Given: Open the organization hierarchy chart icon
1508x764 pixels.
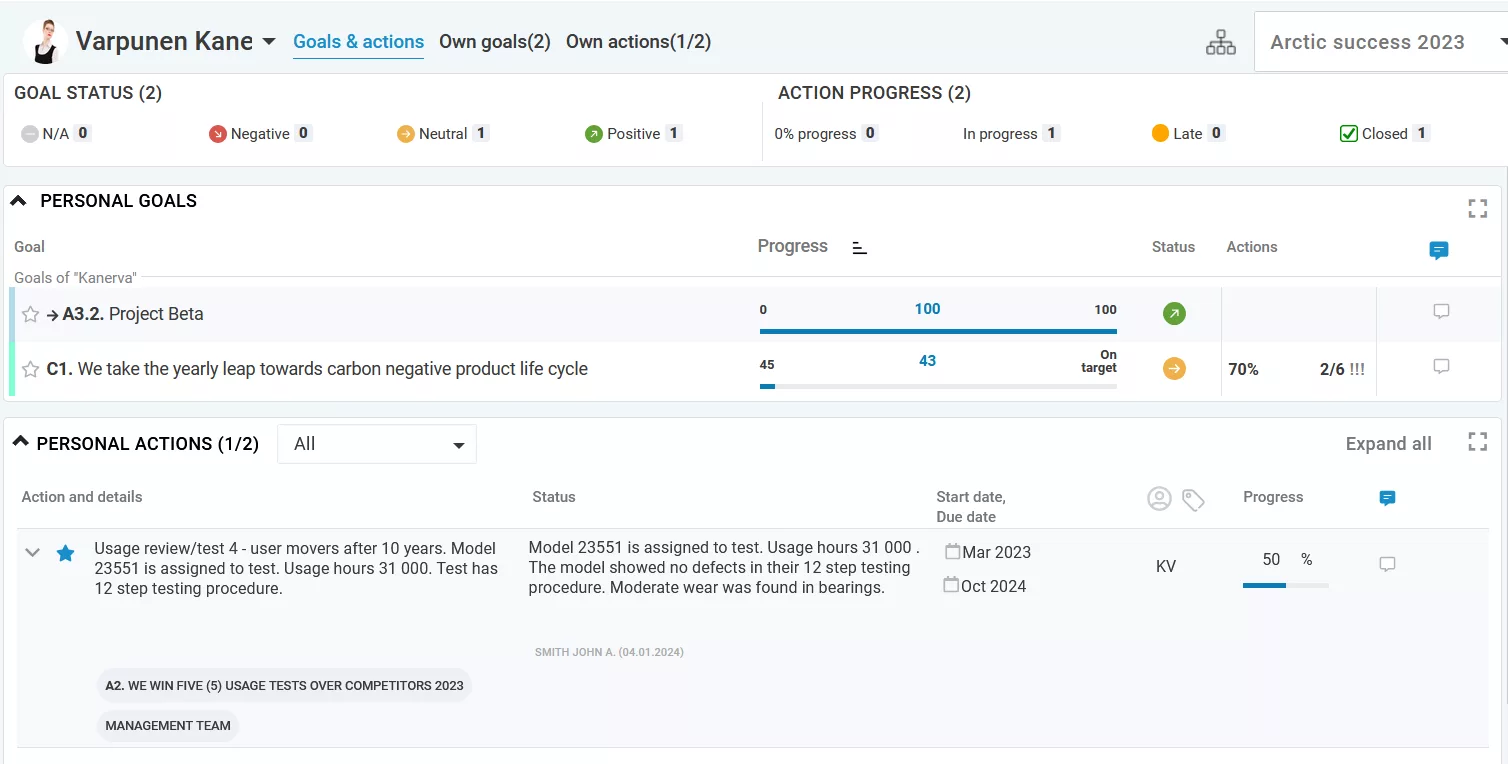Looking at the screenshot, I should (x=1220, y=42).
